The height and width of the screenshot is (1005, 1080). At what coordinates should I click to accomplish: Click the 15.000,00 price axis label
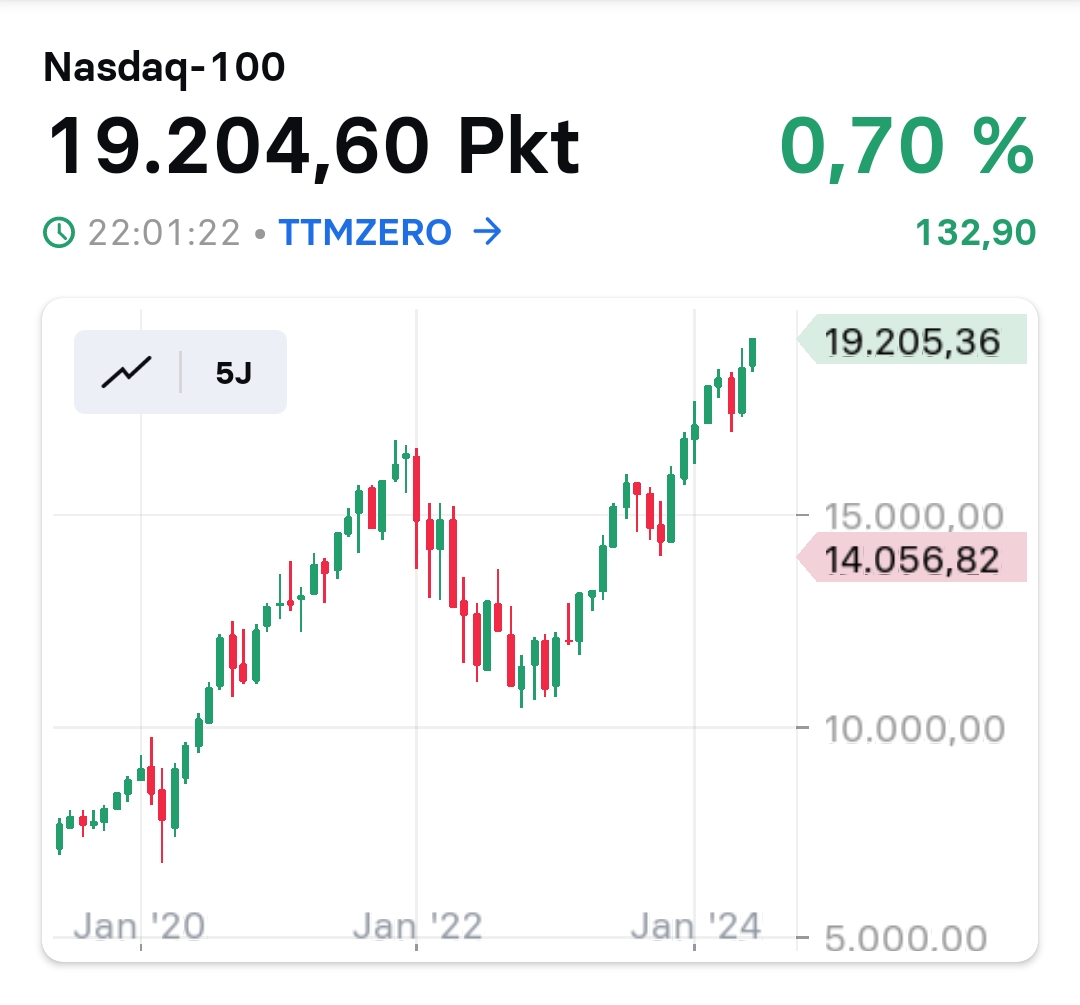point(914,516)
